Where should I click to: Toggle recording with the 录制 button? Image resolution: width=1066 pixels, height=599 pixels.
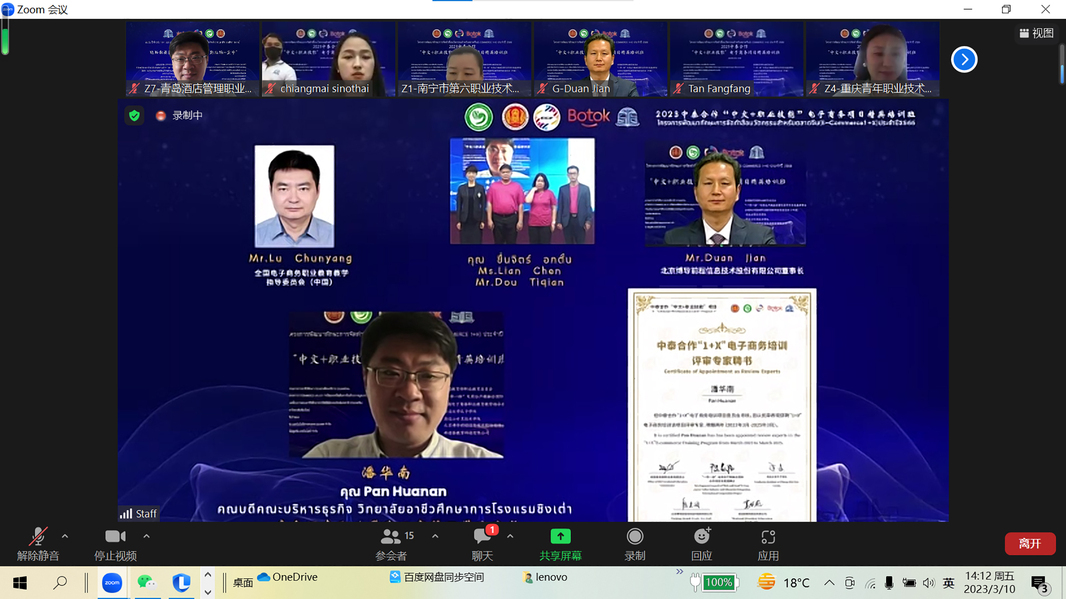coord(634,543)
